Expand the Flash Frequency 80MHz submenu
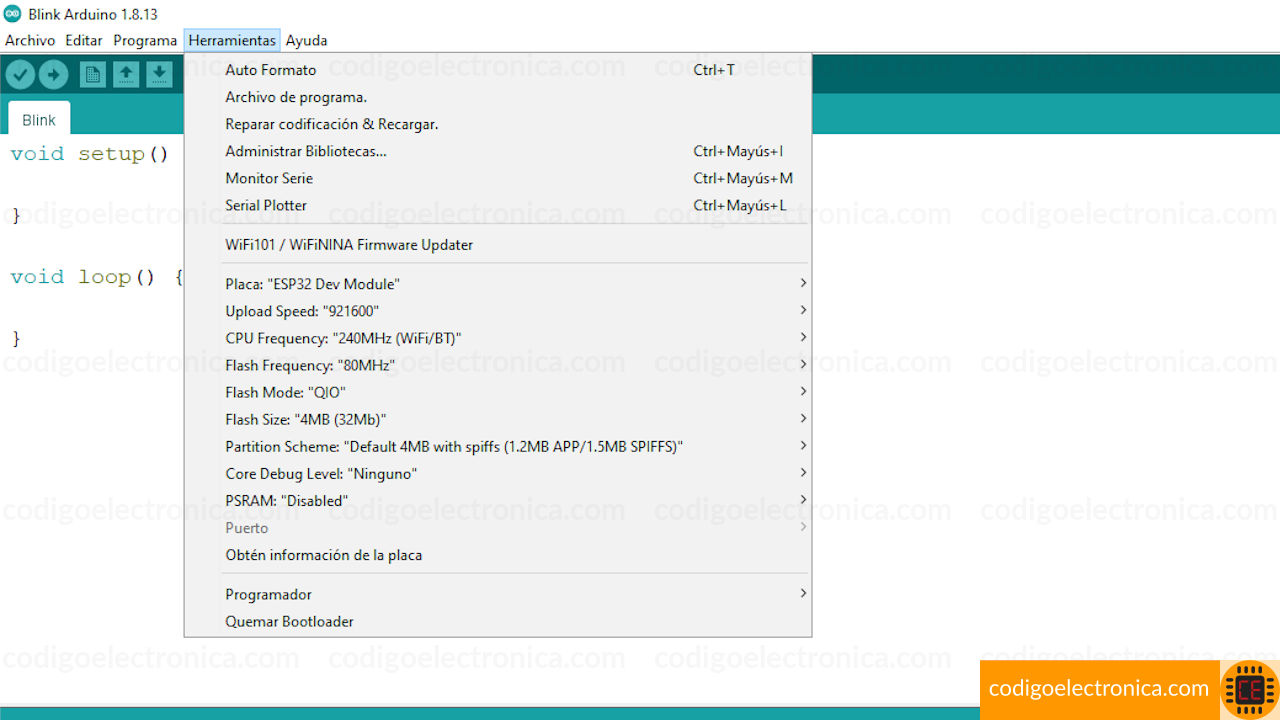Screen dimensions: 1280x720 click(x=498, y=365)
